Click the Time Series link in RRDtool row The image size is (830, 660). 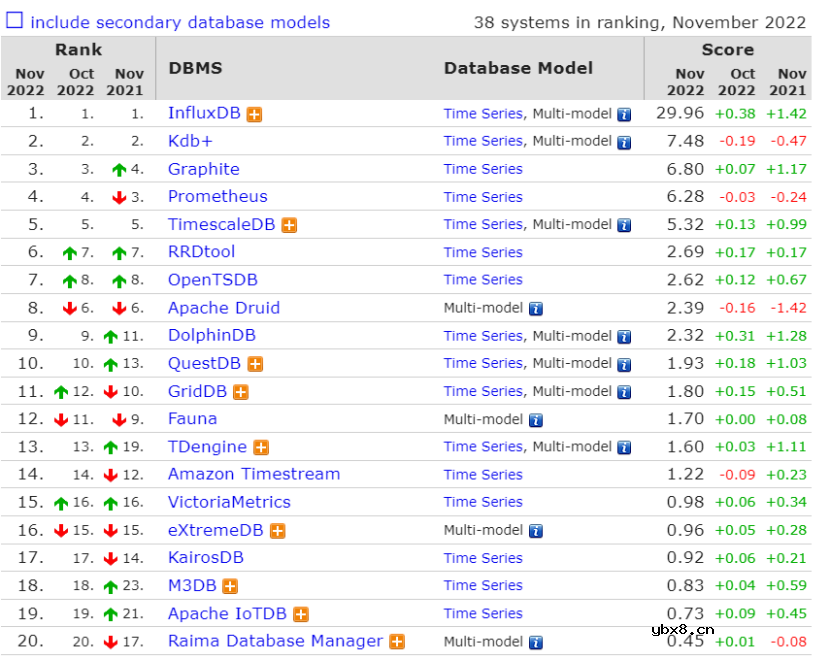(483, 253)
